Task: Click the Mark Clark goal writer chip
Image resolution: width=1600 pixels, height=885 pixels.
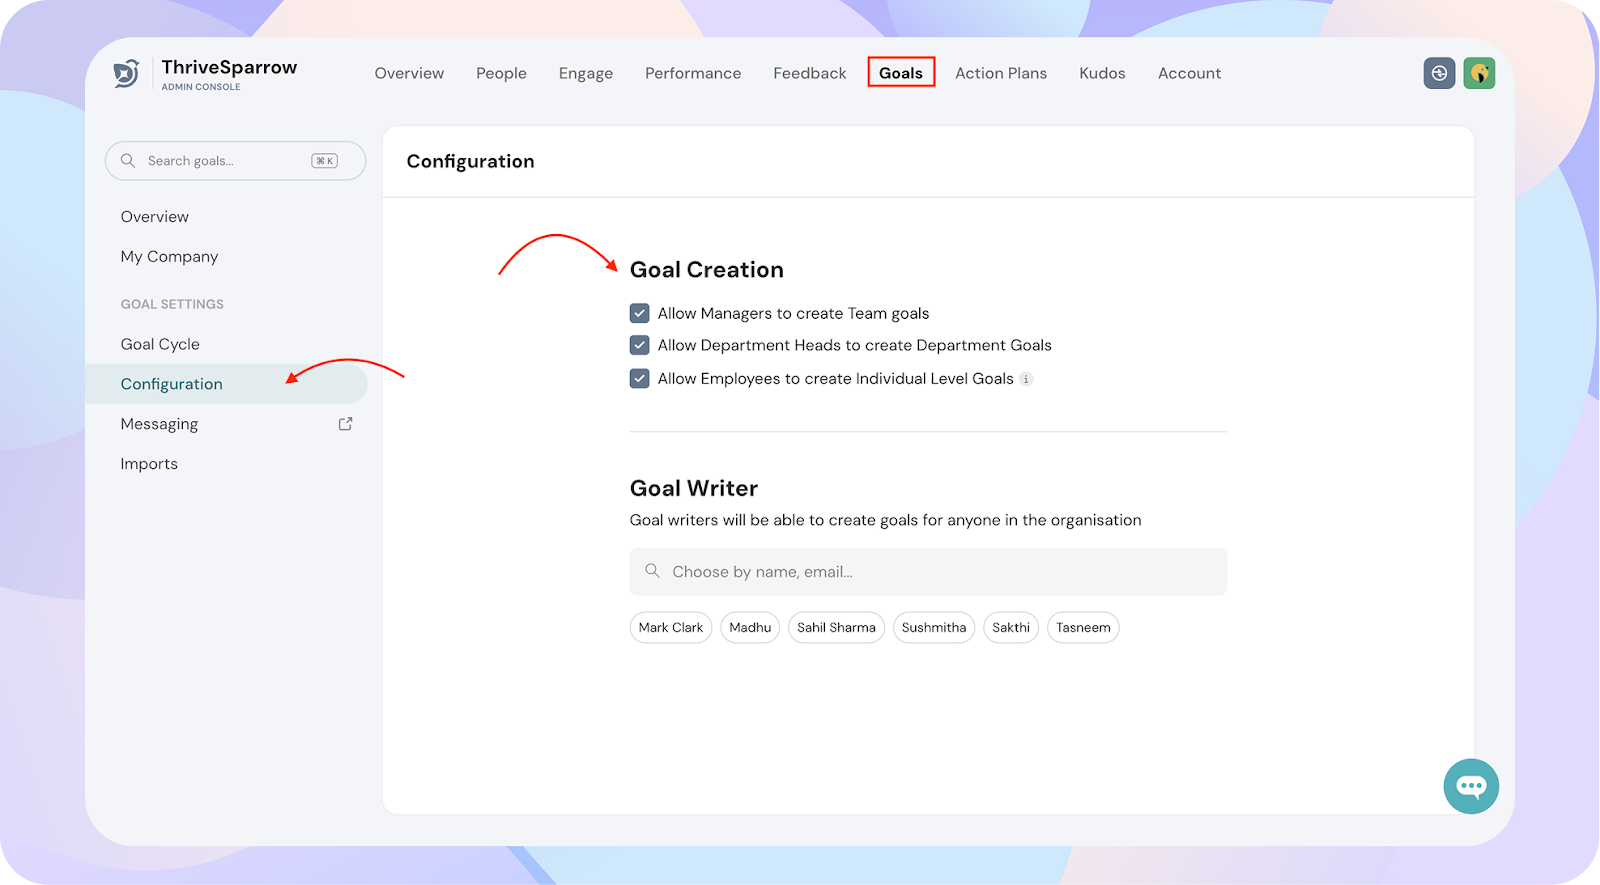Action: [x=671, y=628]
